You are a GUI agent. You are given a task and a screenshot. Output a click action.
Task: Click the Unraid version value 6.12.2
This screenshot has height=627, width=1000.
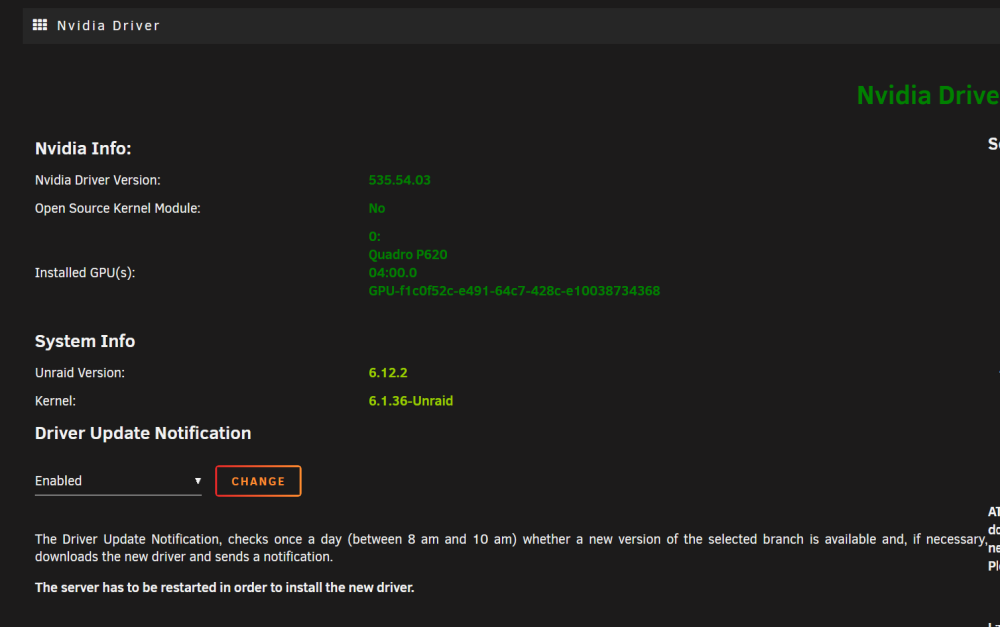pos(388,373)
